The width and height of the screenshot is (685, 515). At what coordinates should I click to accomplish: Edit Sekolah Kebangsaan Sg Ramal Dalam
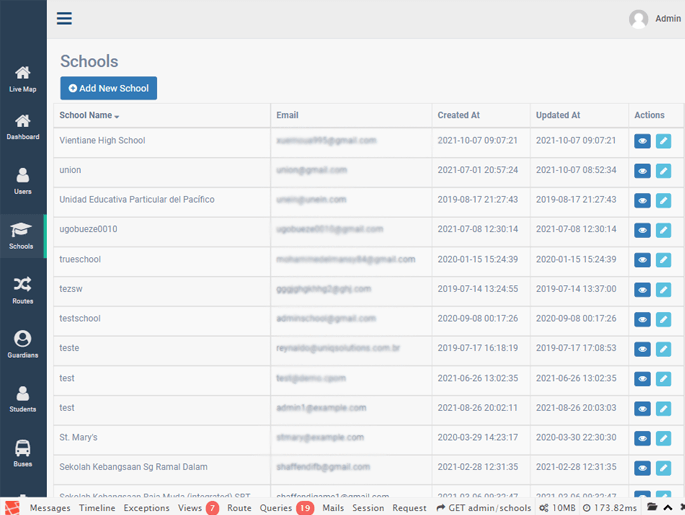coord(663,468)
